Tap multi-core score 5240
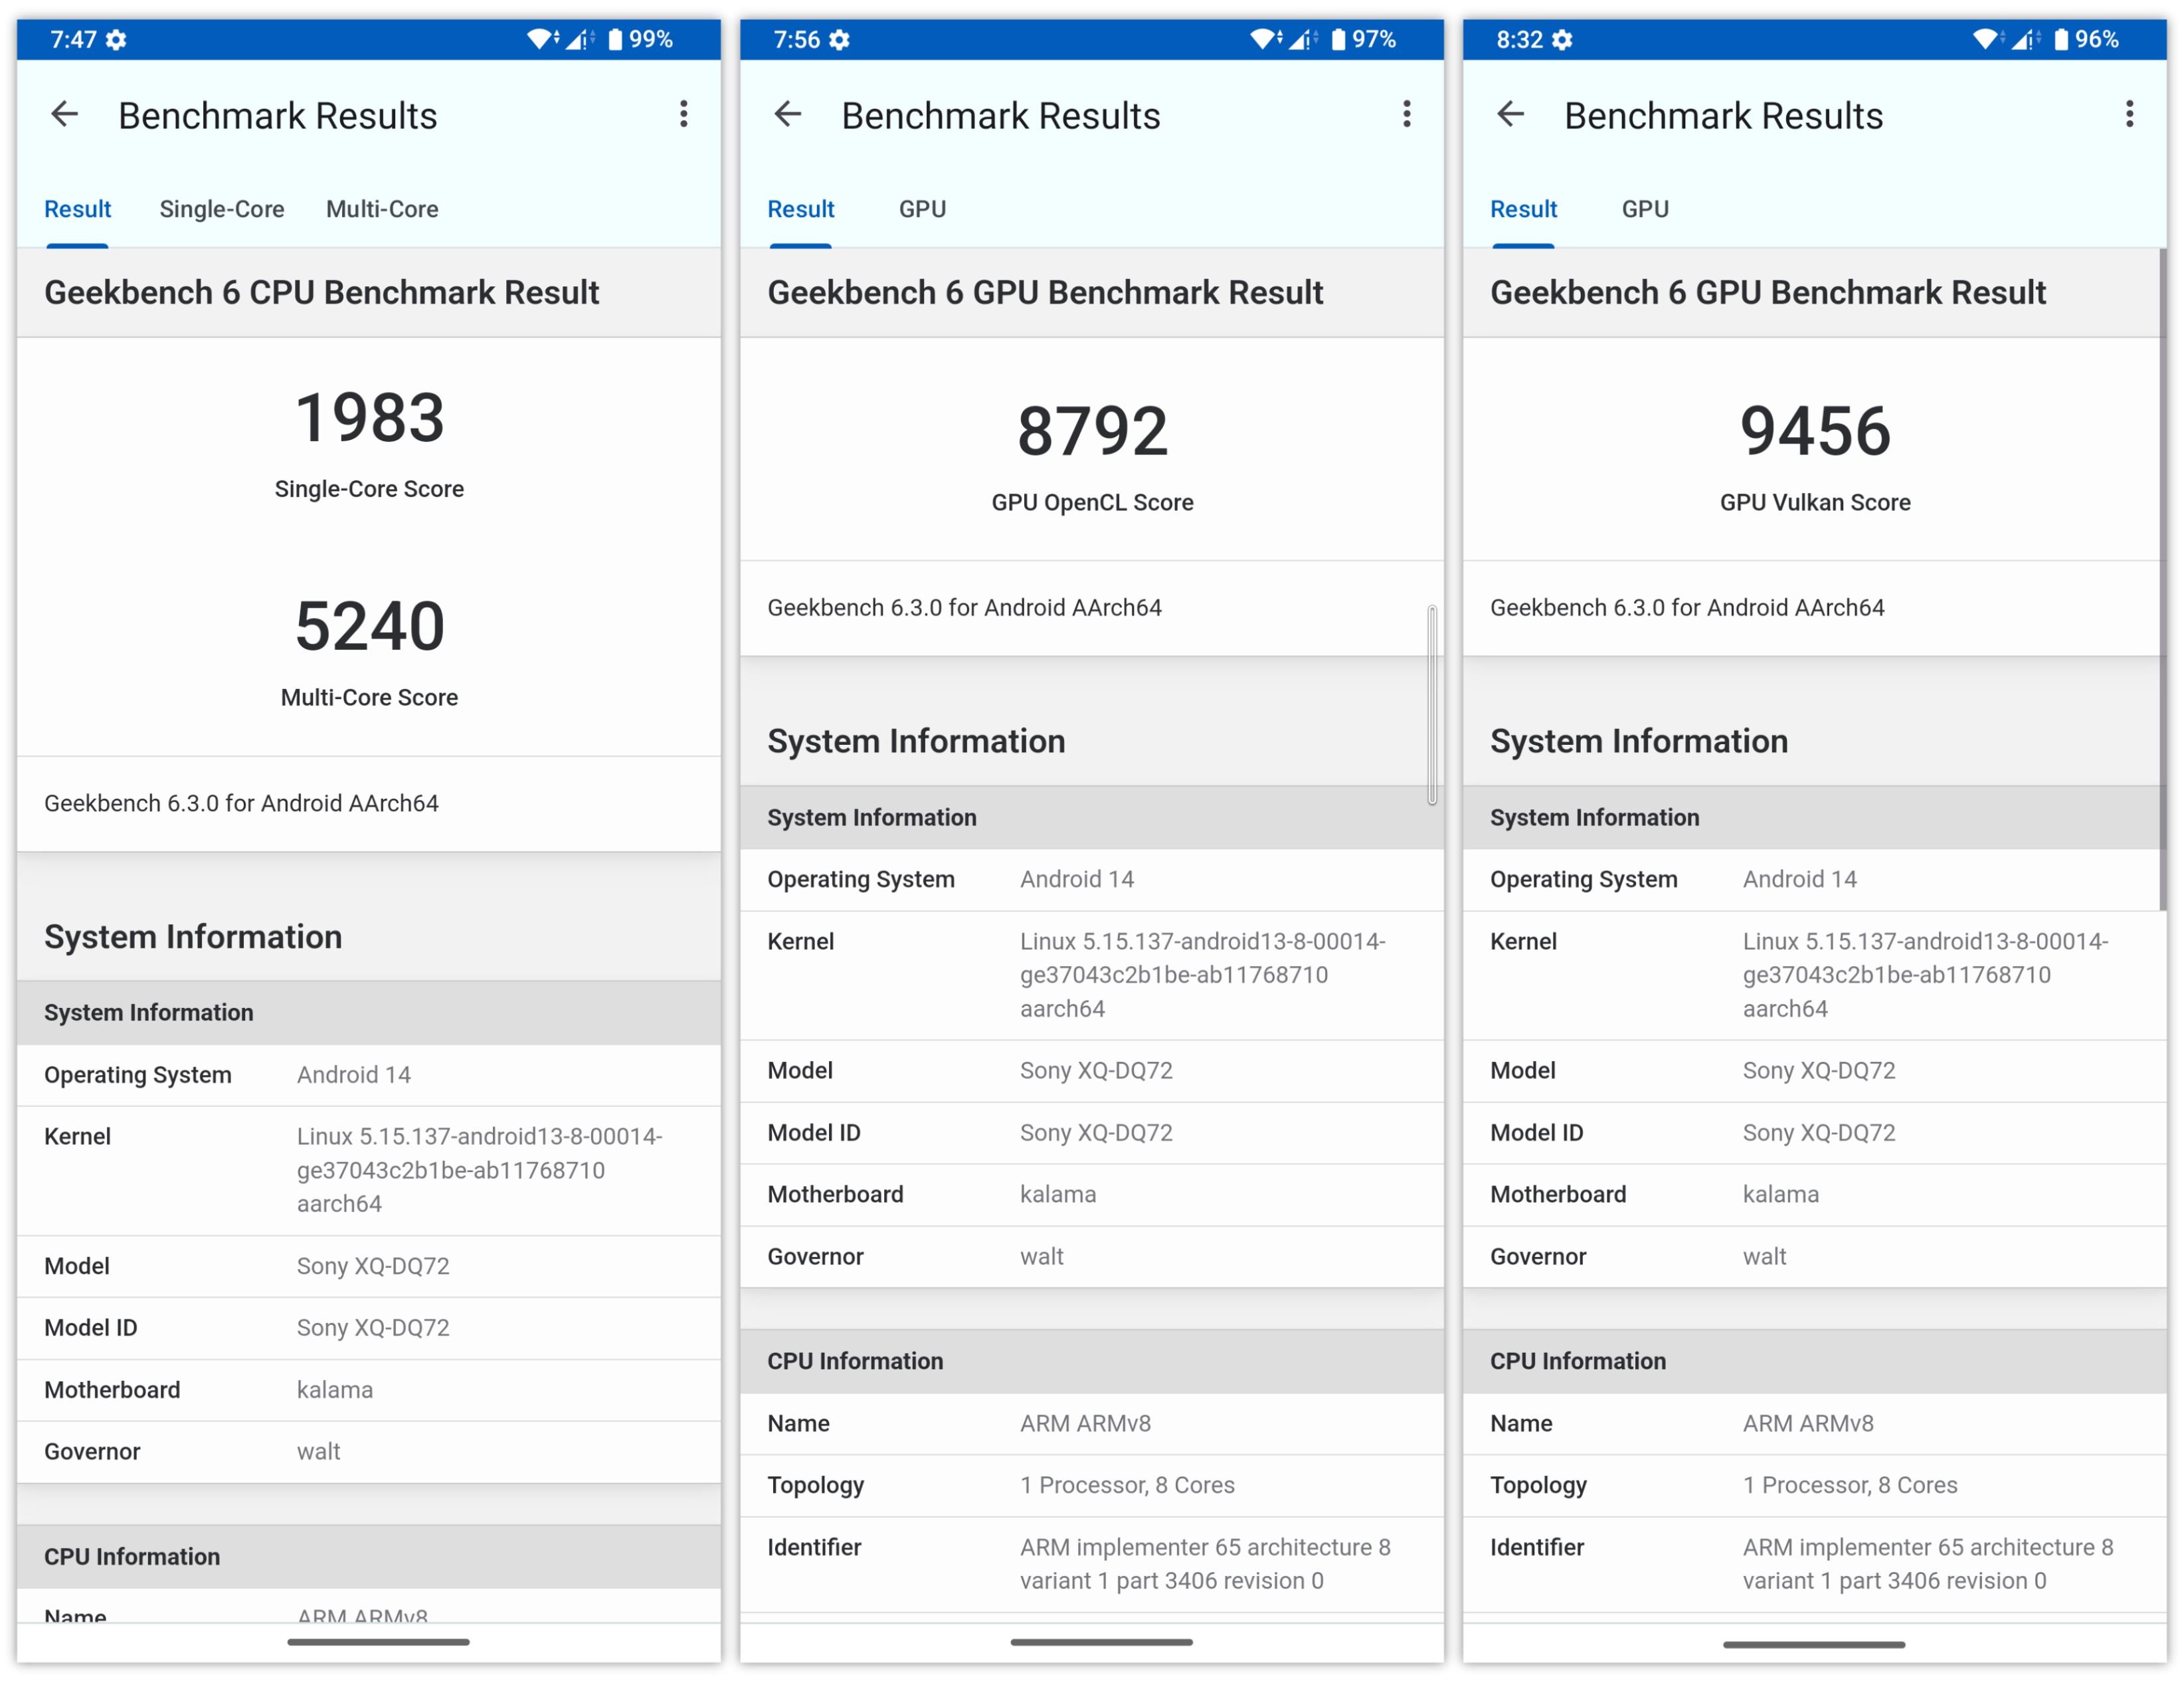 [x=369, y=626]
